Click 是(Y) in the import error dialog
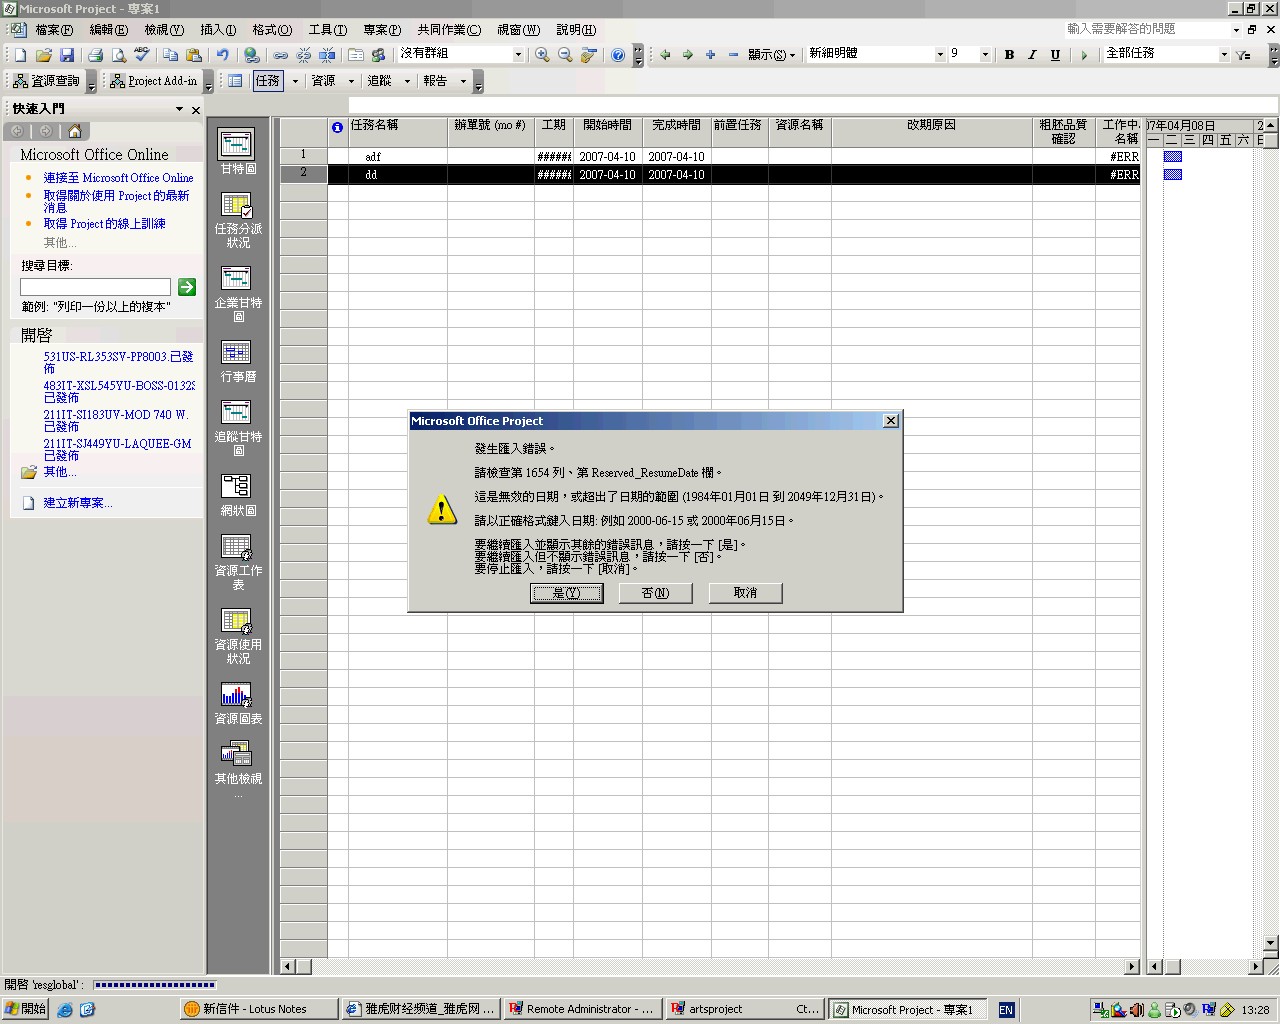 point(566,593)
